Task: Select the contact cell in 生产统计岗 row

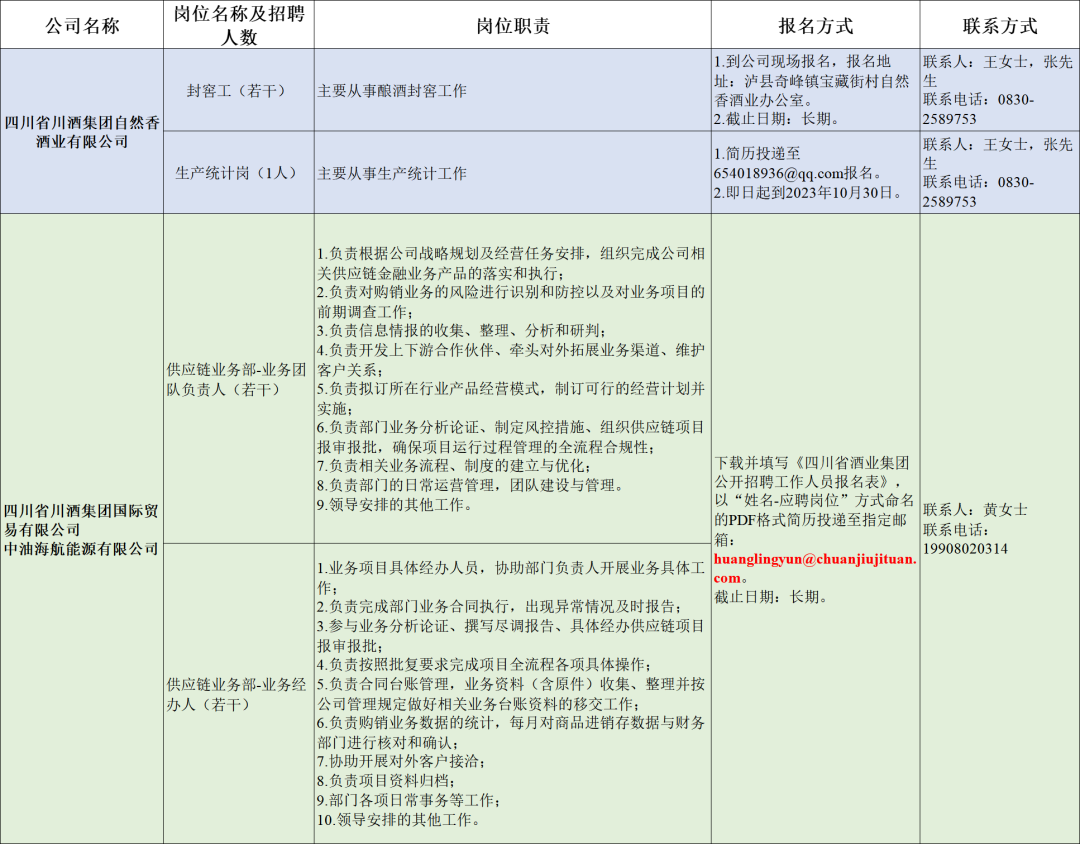Action: [x=999, y=173]
